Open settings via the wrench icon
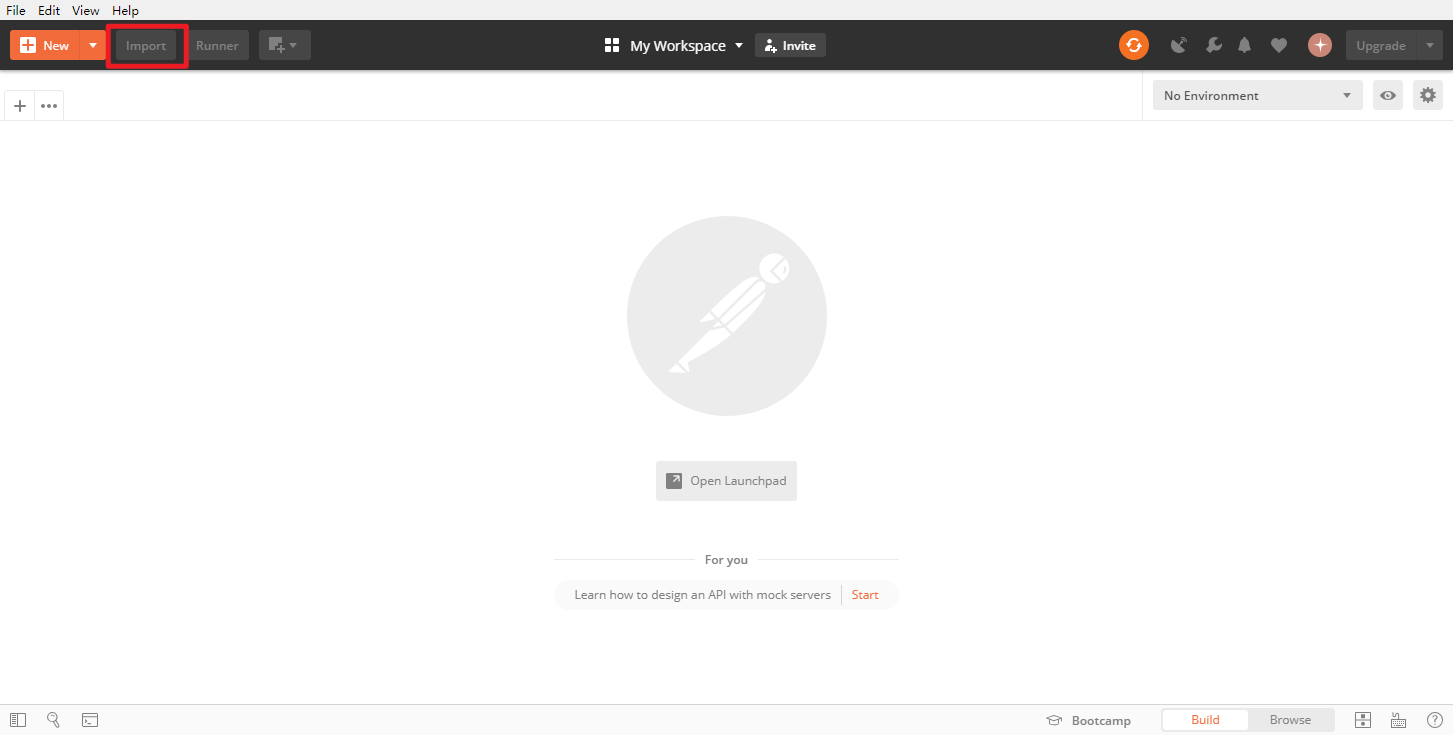The width and height of the screenshot is (1453, 735). point(1213,45)
